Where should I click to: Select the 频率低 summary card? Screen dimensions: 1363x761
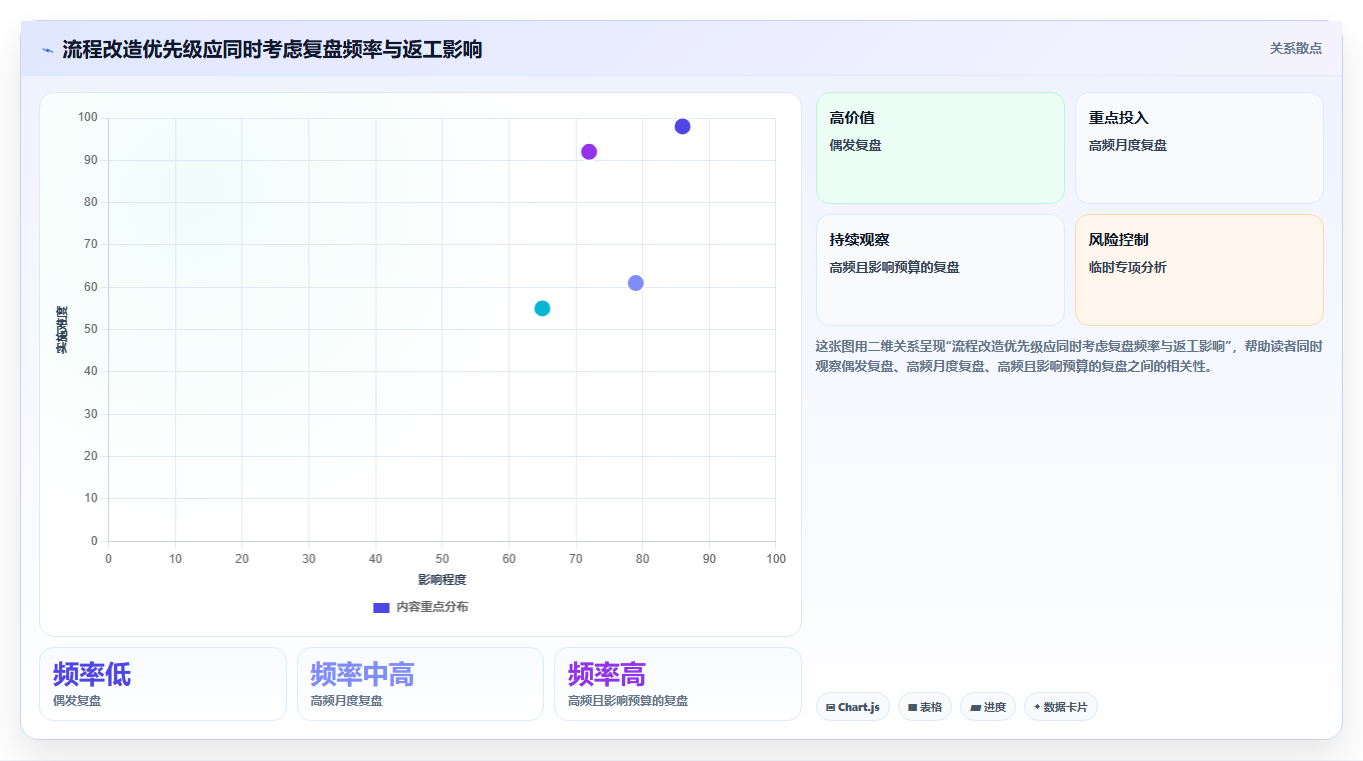163,684
